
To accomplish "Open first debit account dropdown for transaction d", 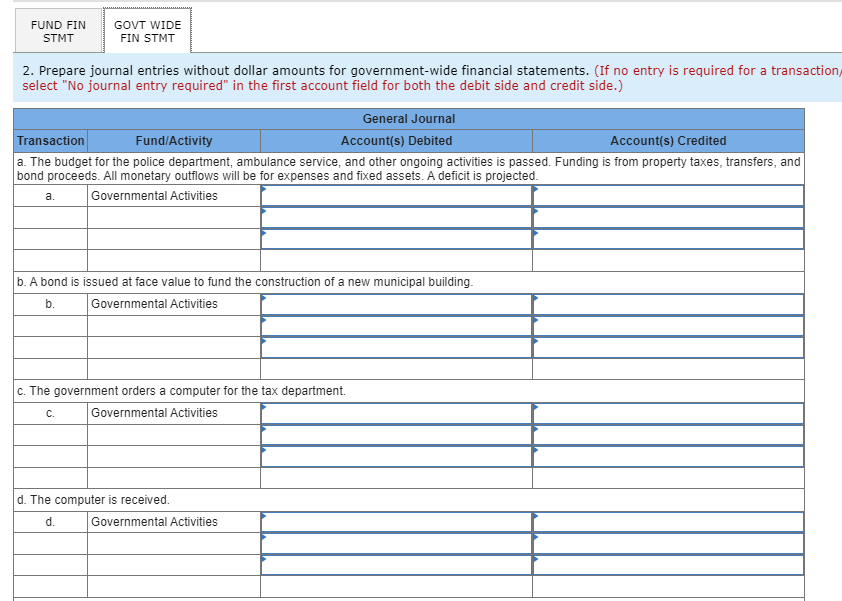I will pyautogui.click(x=396, y=522).
